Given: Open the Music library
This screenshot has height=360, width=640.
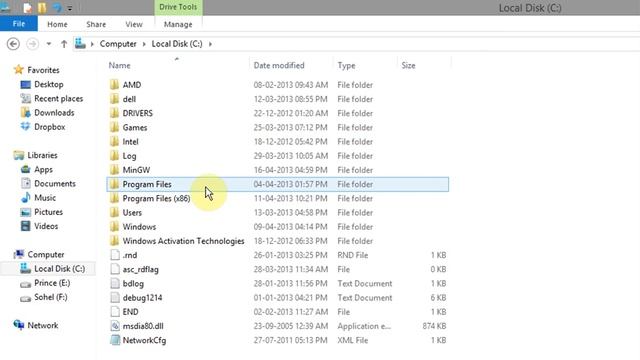Looking at the screenshot, I should [45, 198].
